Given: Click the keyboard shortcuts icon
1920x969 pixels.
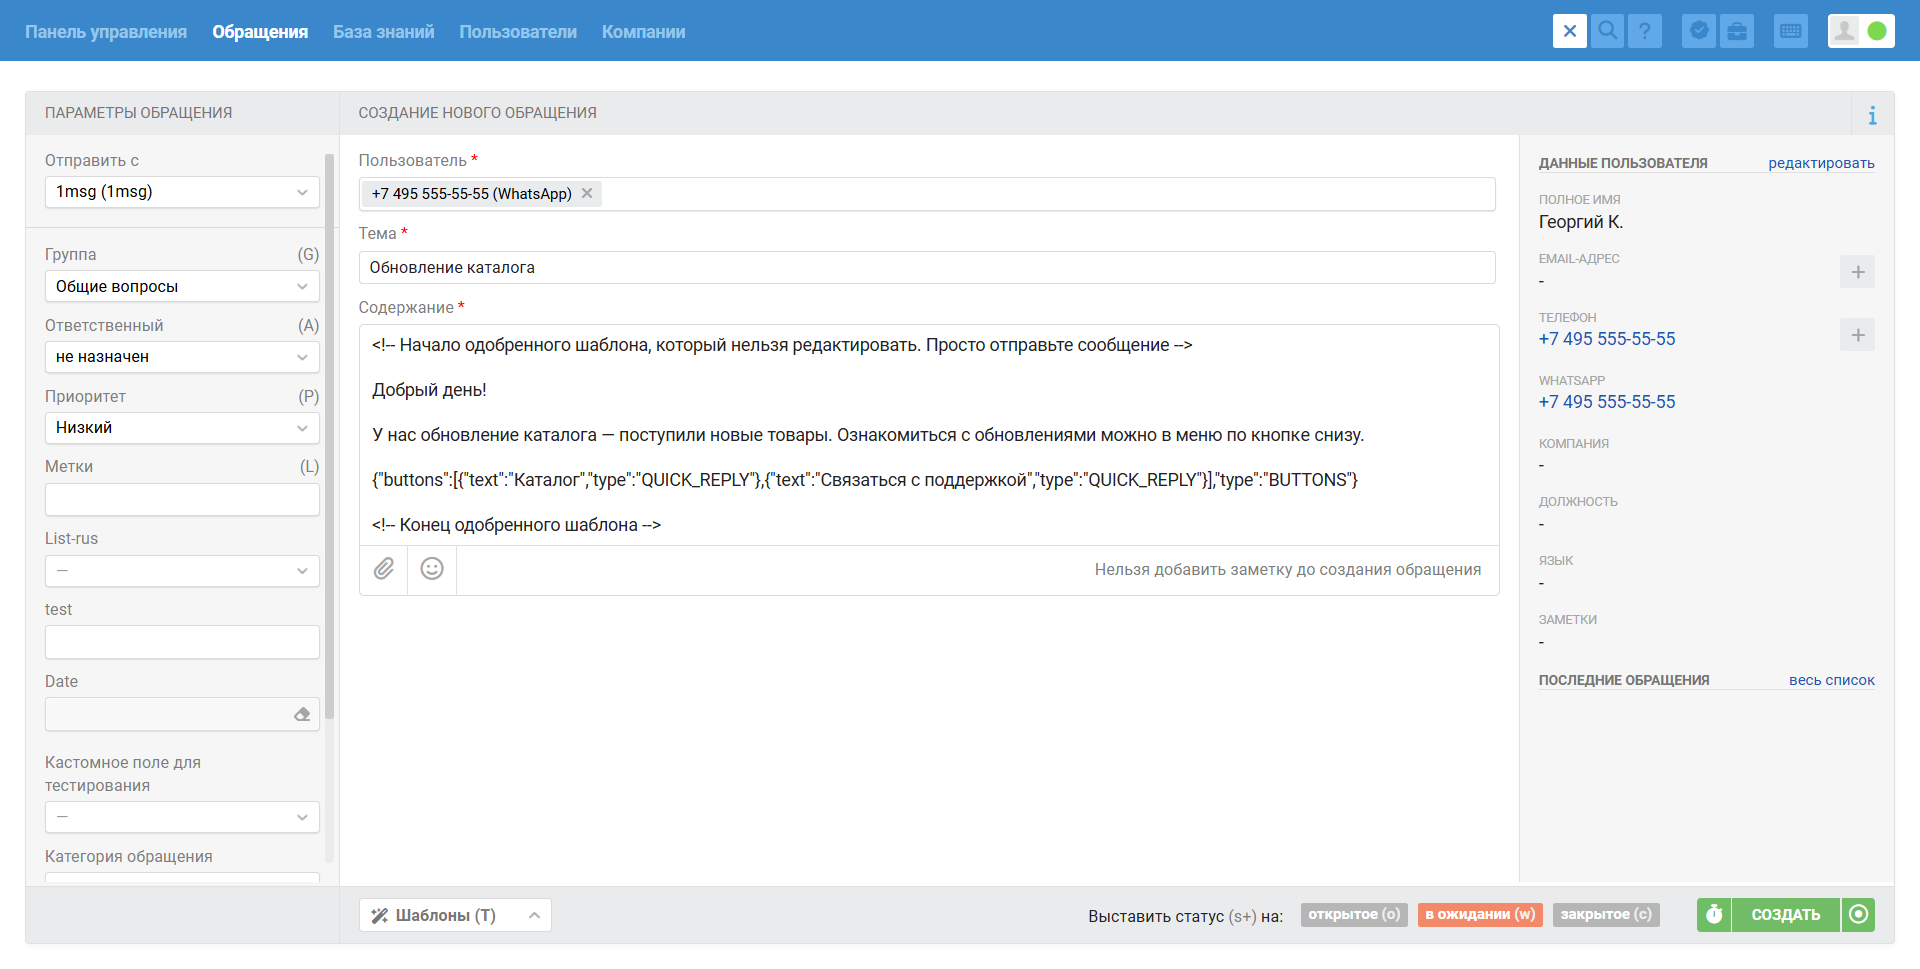Looking at the screenshot, I should [1790, 31].
